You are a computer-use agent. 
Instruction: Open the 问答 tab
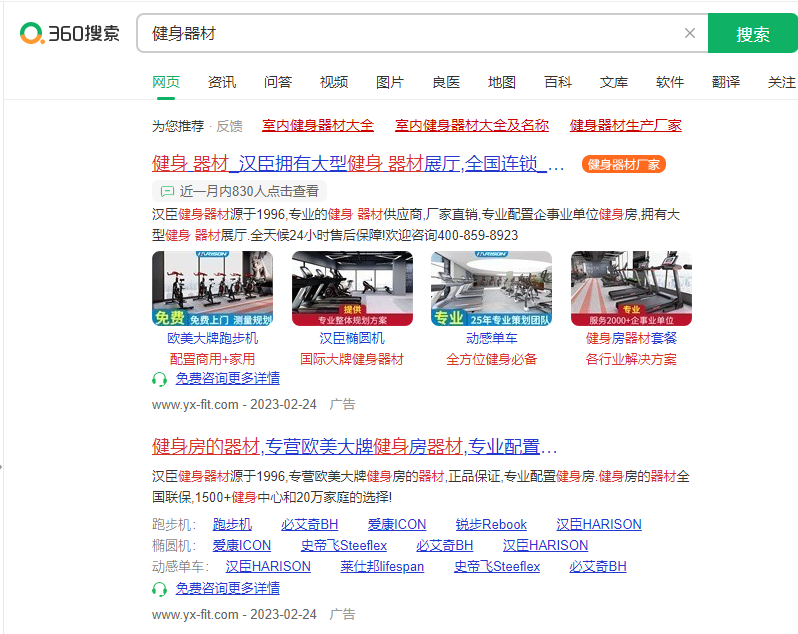point(278,82)
